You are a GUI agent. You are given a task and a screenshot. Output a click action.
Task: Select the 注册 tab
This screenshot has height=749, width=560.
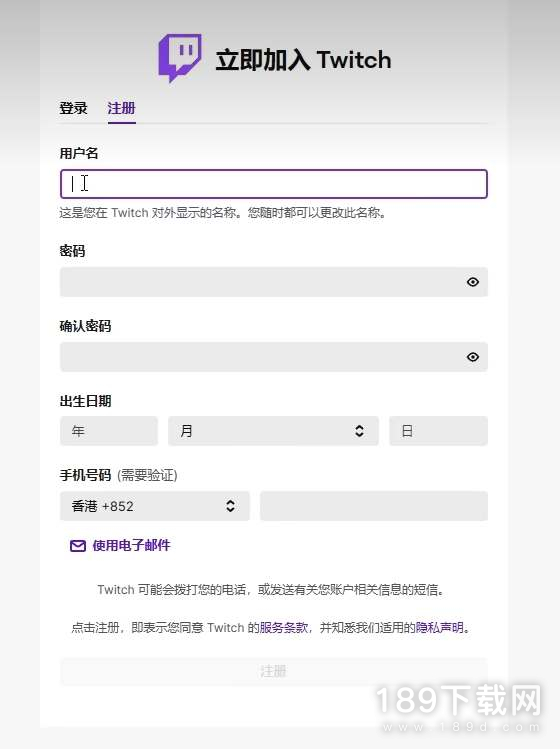click(x=121, y=108)
